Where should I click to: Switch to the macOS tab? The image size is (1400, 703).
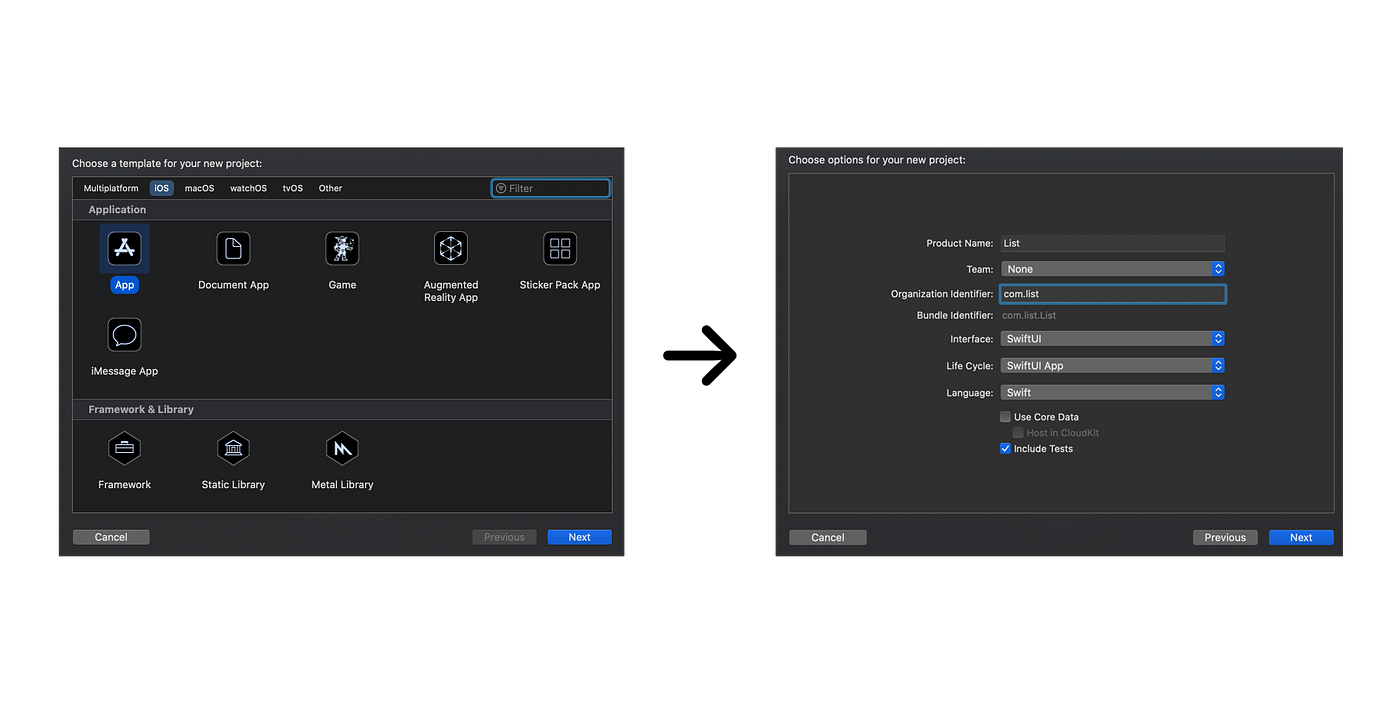tap(198, 188)
